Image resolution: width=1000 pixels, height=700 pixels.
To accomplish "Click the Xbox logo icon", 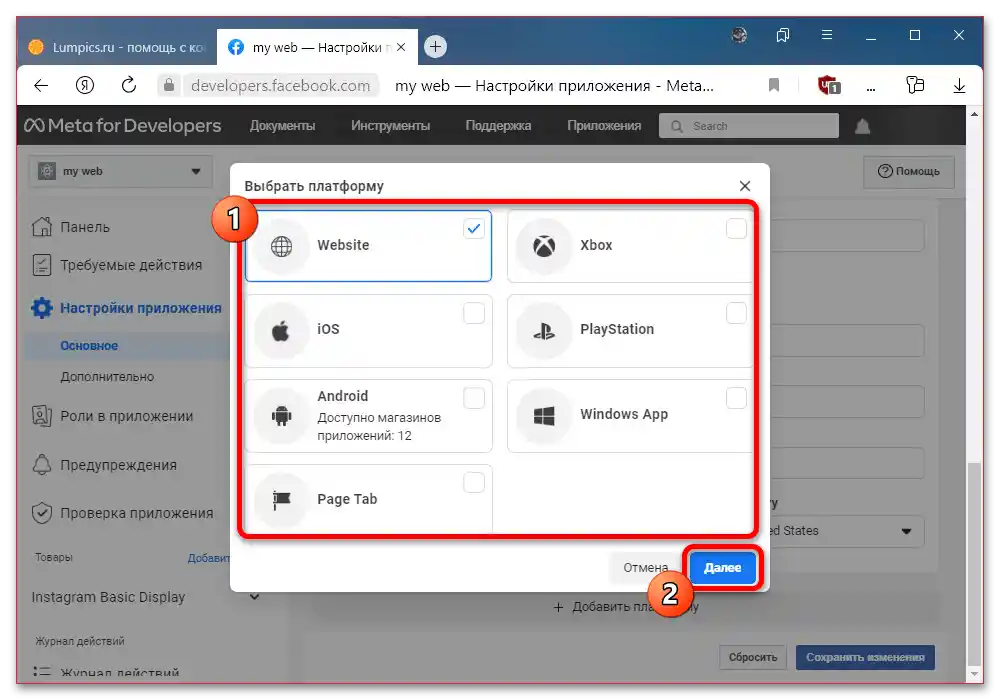I will coord(544,246).
